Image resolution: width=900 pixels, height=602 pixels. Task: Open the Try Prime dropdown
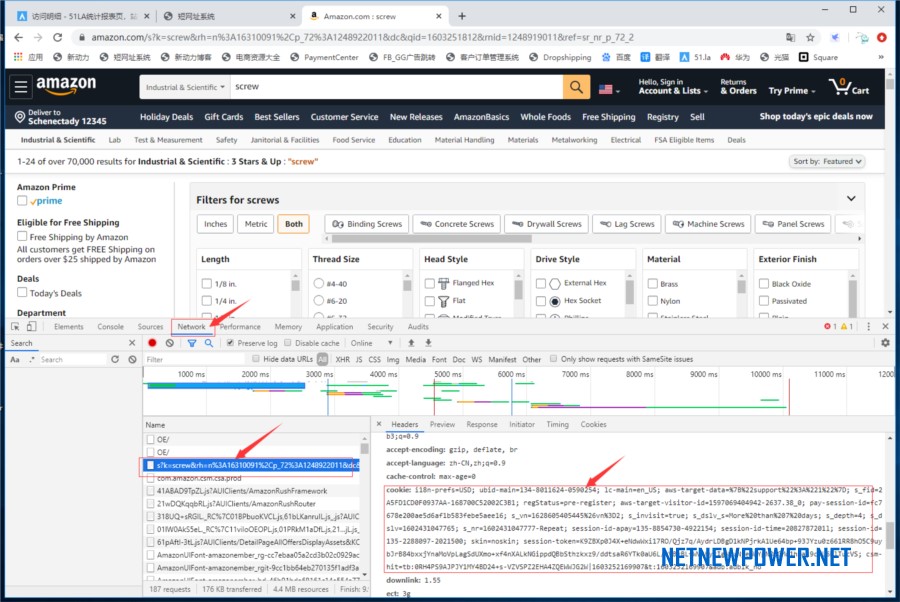point(792,91)
